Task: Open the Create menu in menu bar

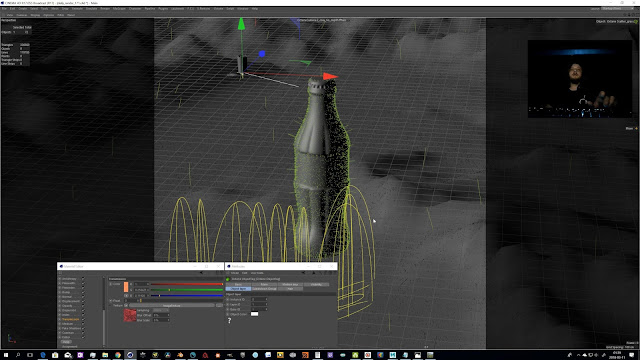Action: click(22, 9)
